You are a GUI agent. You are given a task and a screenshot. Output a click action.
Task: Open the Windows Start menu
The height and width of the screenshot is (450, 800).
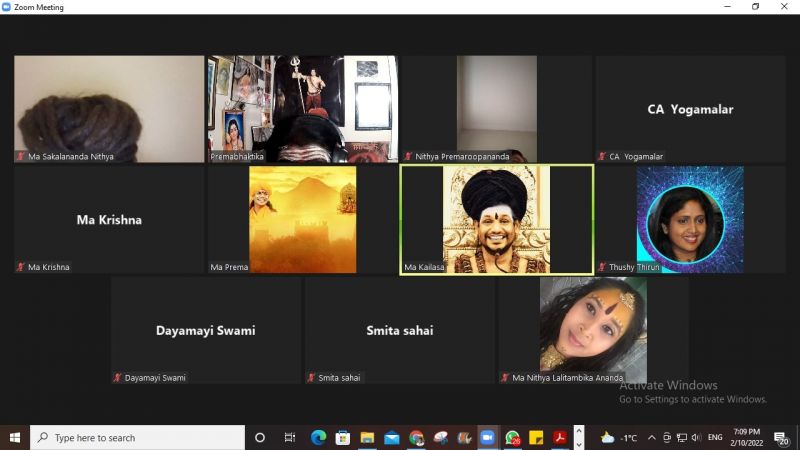15,438
